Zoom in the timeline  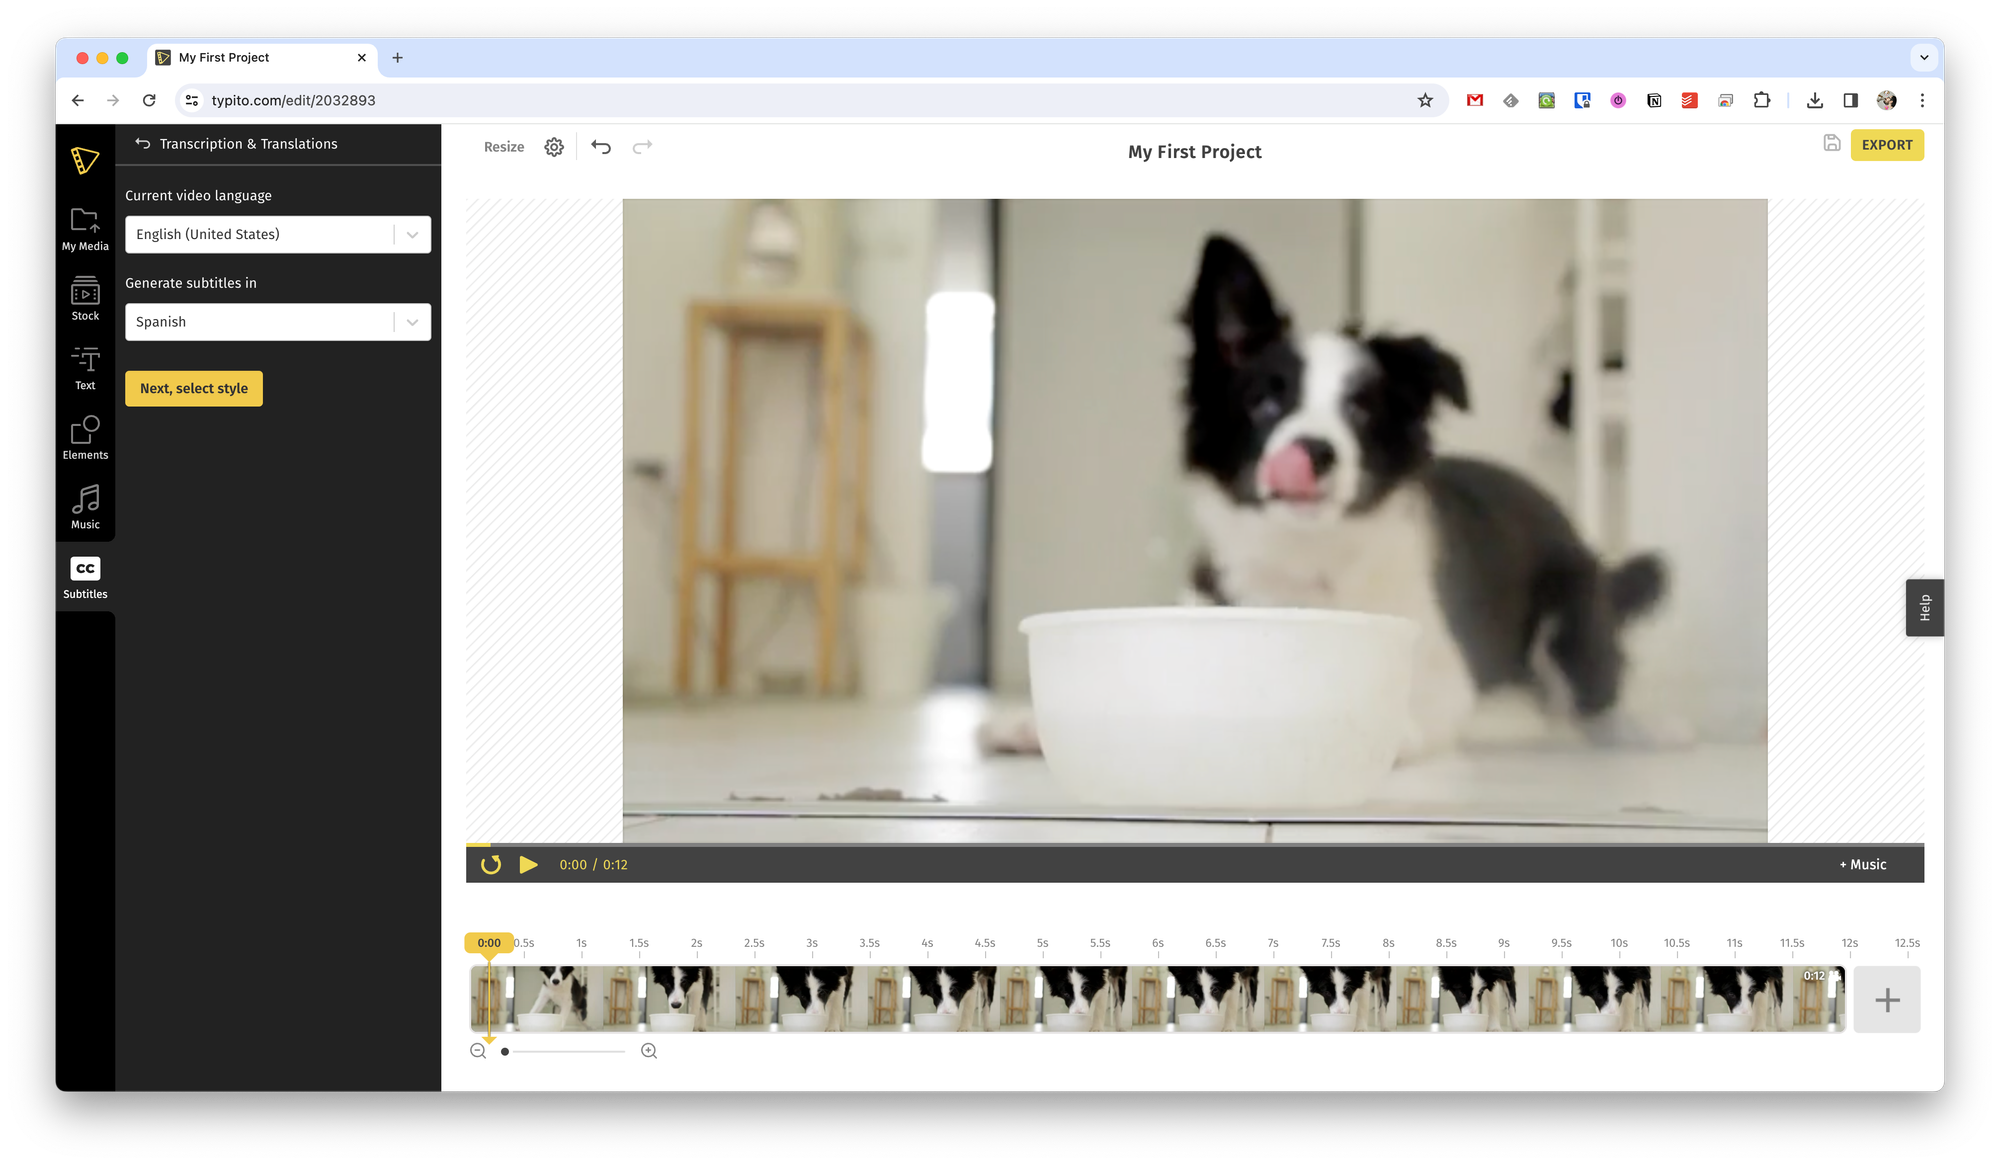pyautogui.click(x=649, y=1051)
